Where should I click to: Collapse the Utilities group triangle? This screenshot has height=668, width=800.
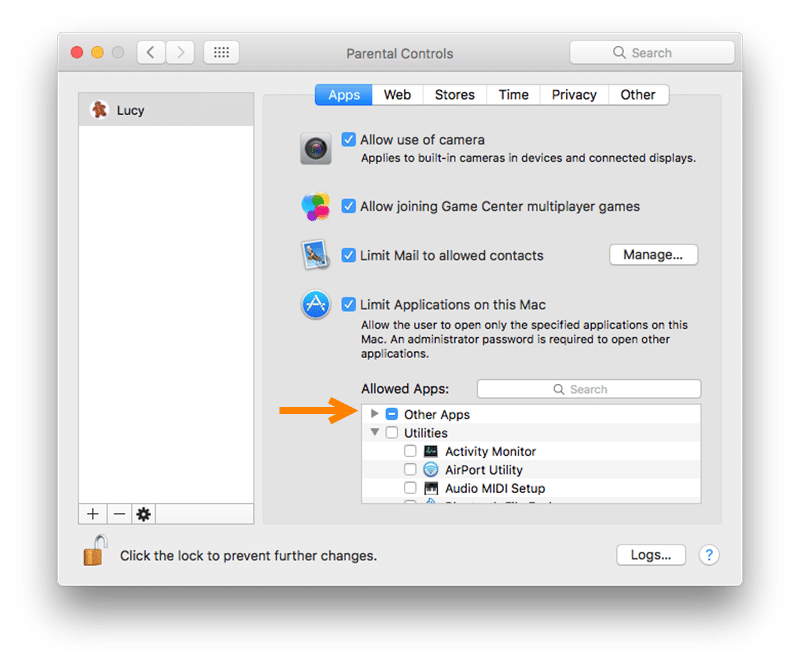375,433
